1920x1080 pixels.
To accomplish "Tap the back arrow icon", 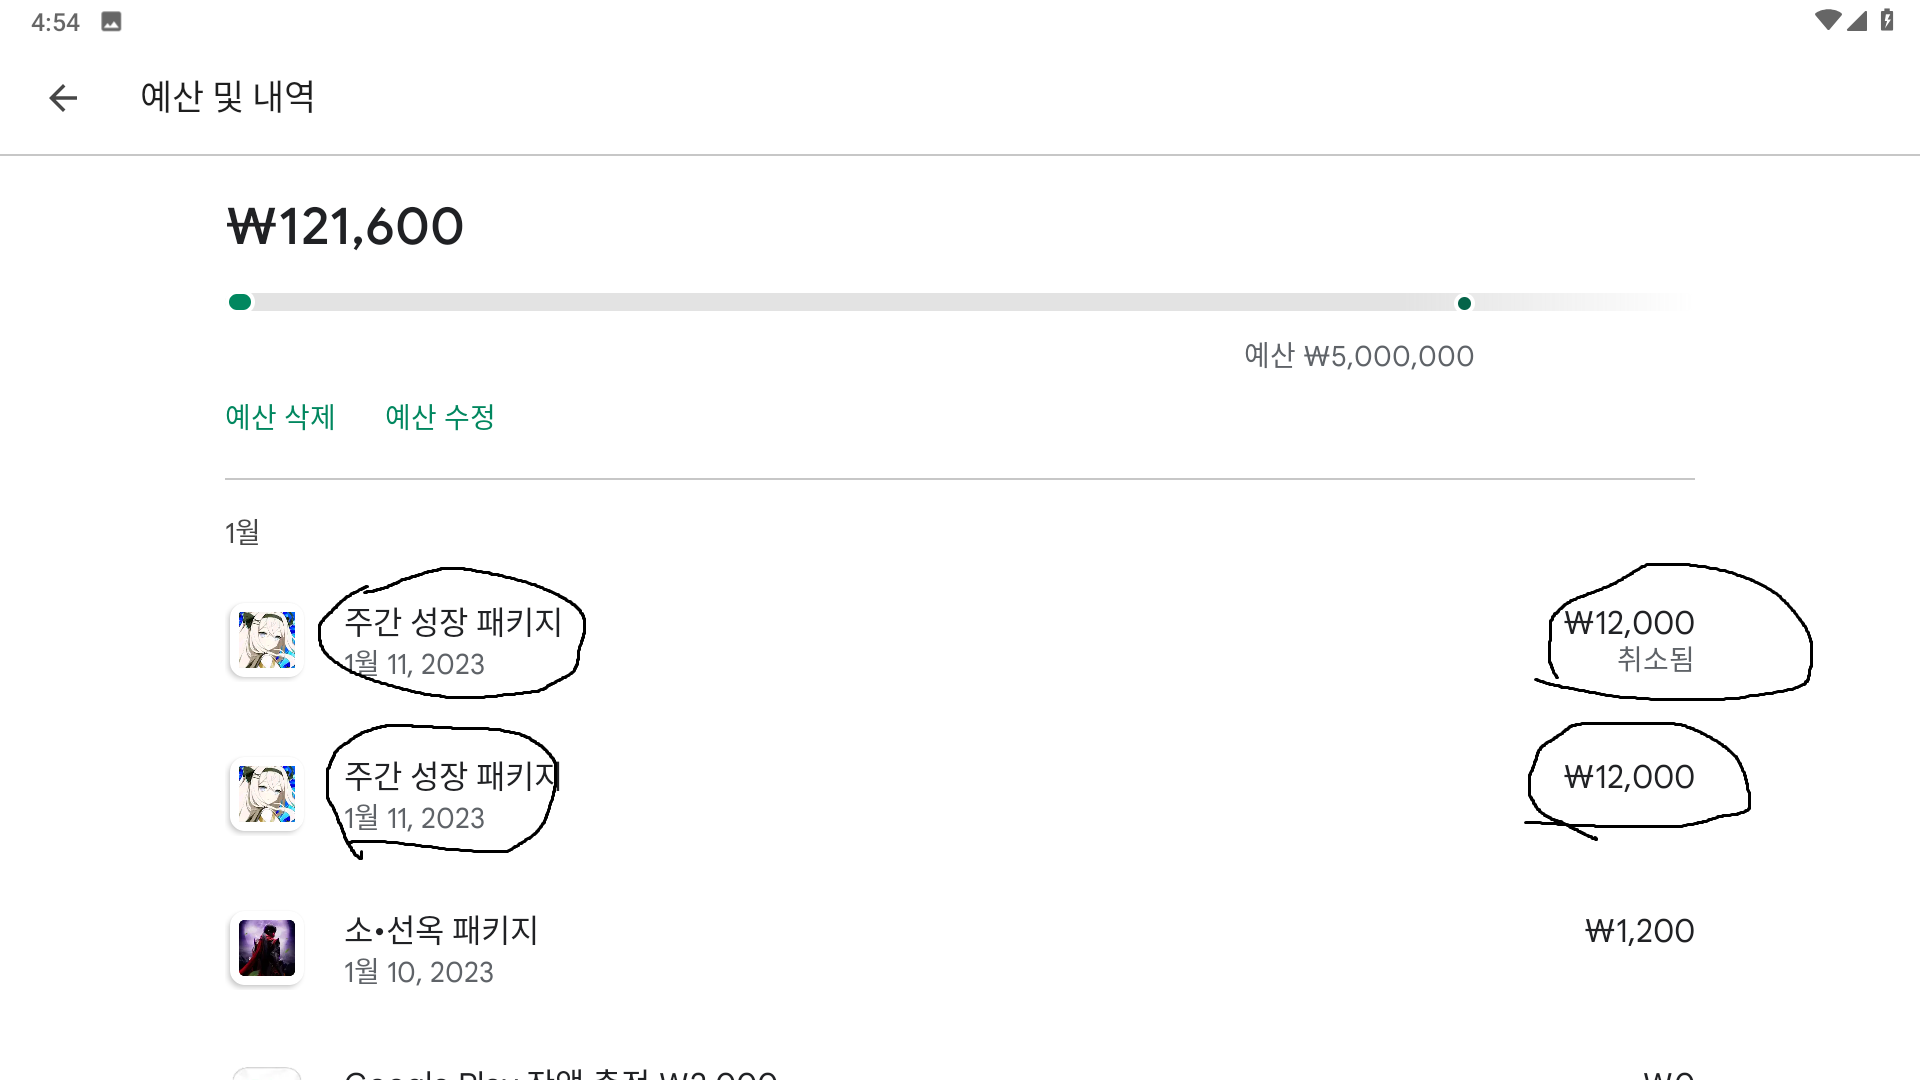I will [63, 98].
